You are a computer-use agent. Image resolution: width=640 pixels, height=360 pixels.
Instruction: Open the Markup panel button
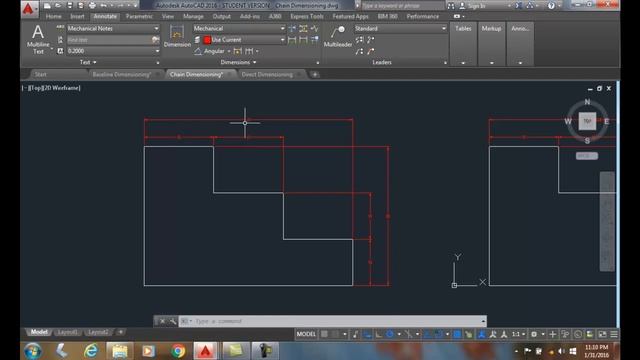tap(491, 44)
